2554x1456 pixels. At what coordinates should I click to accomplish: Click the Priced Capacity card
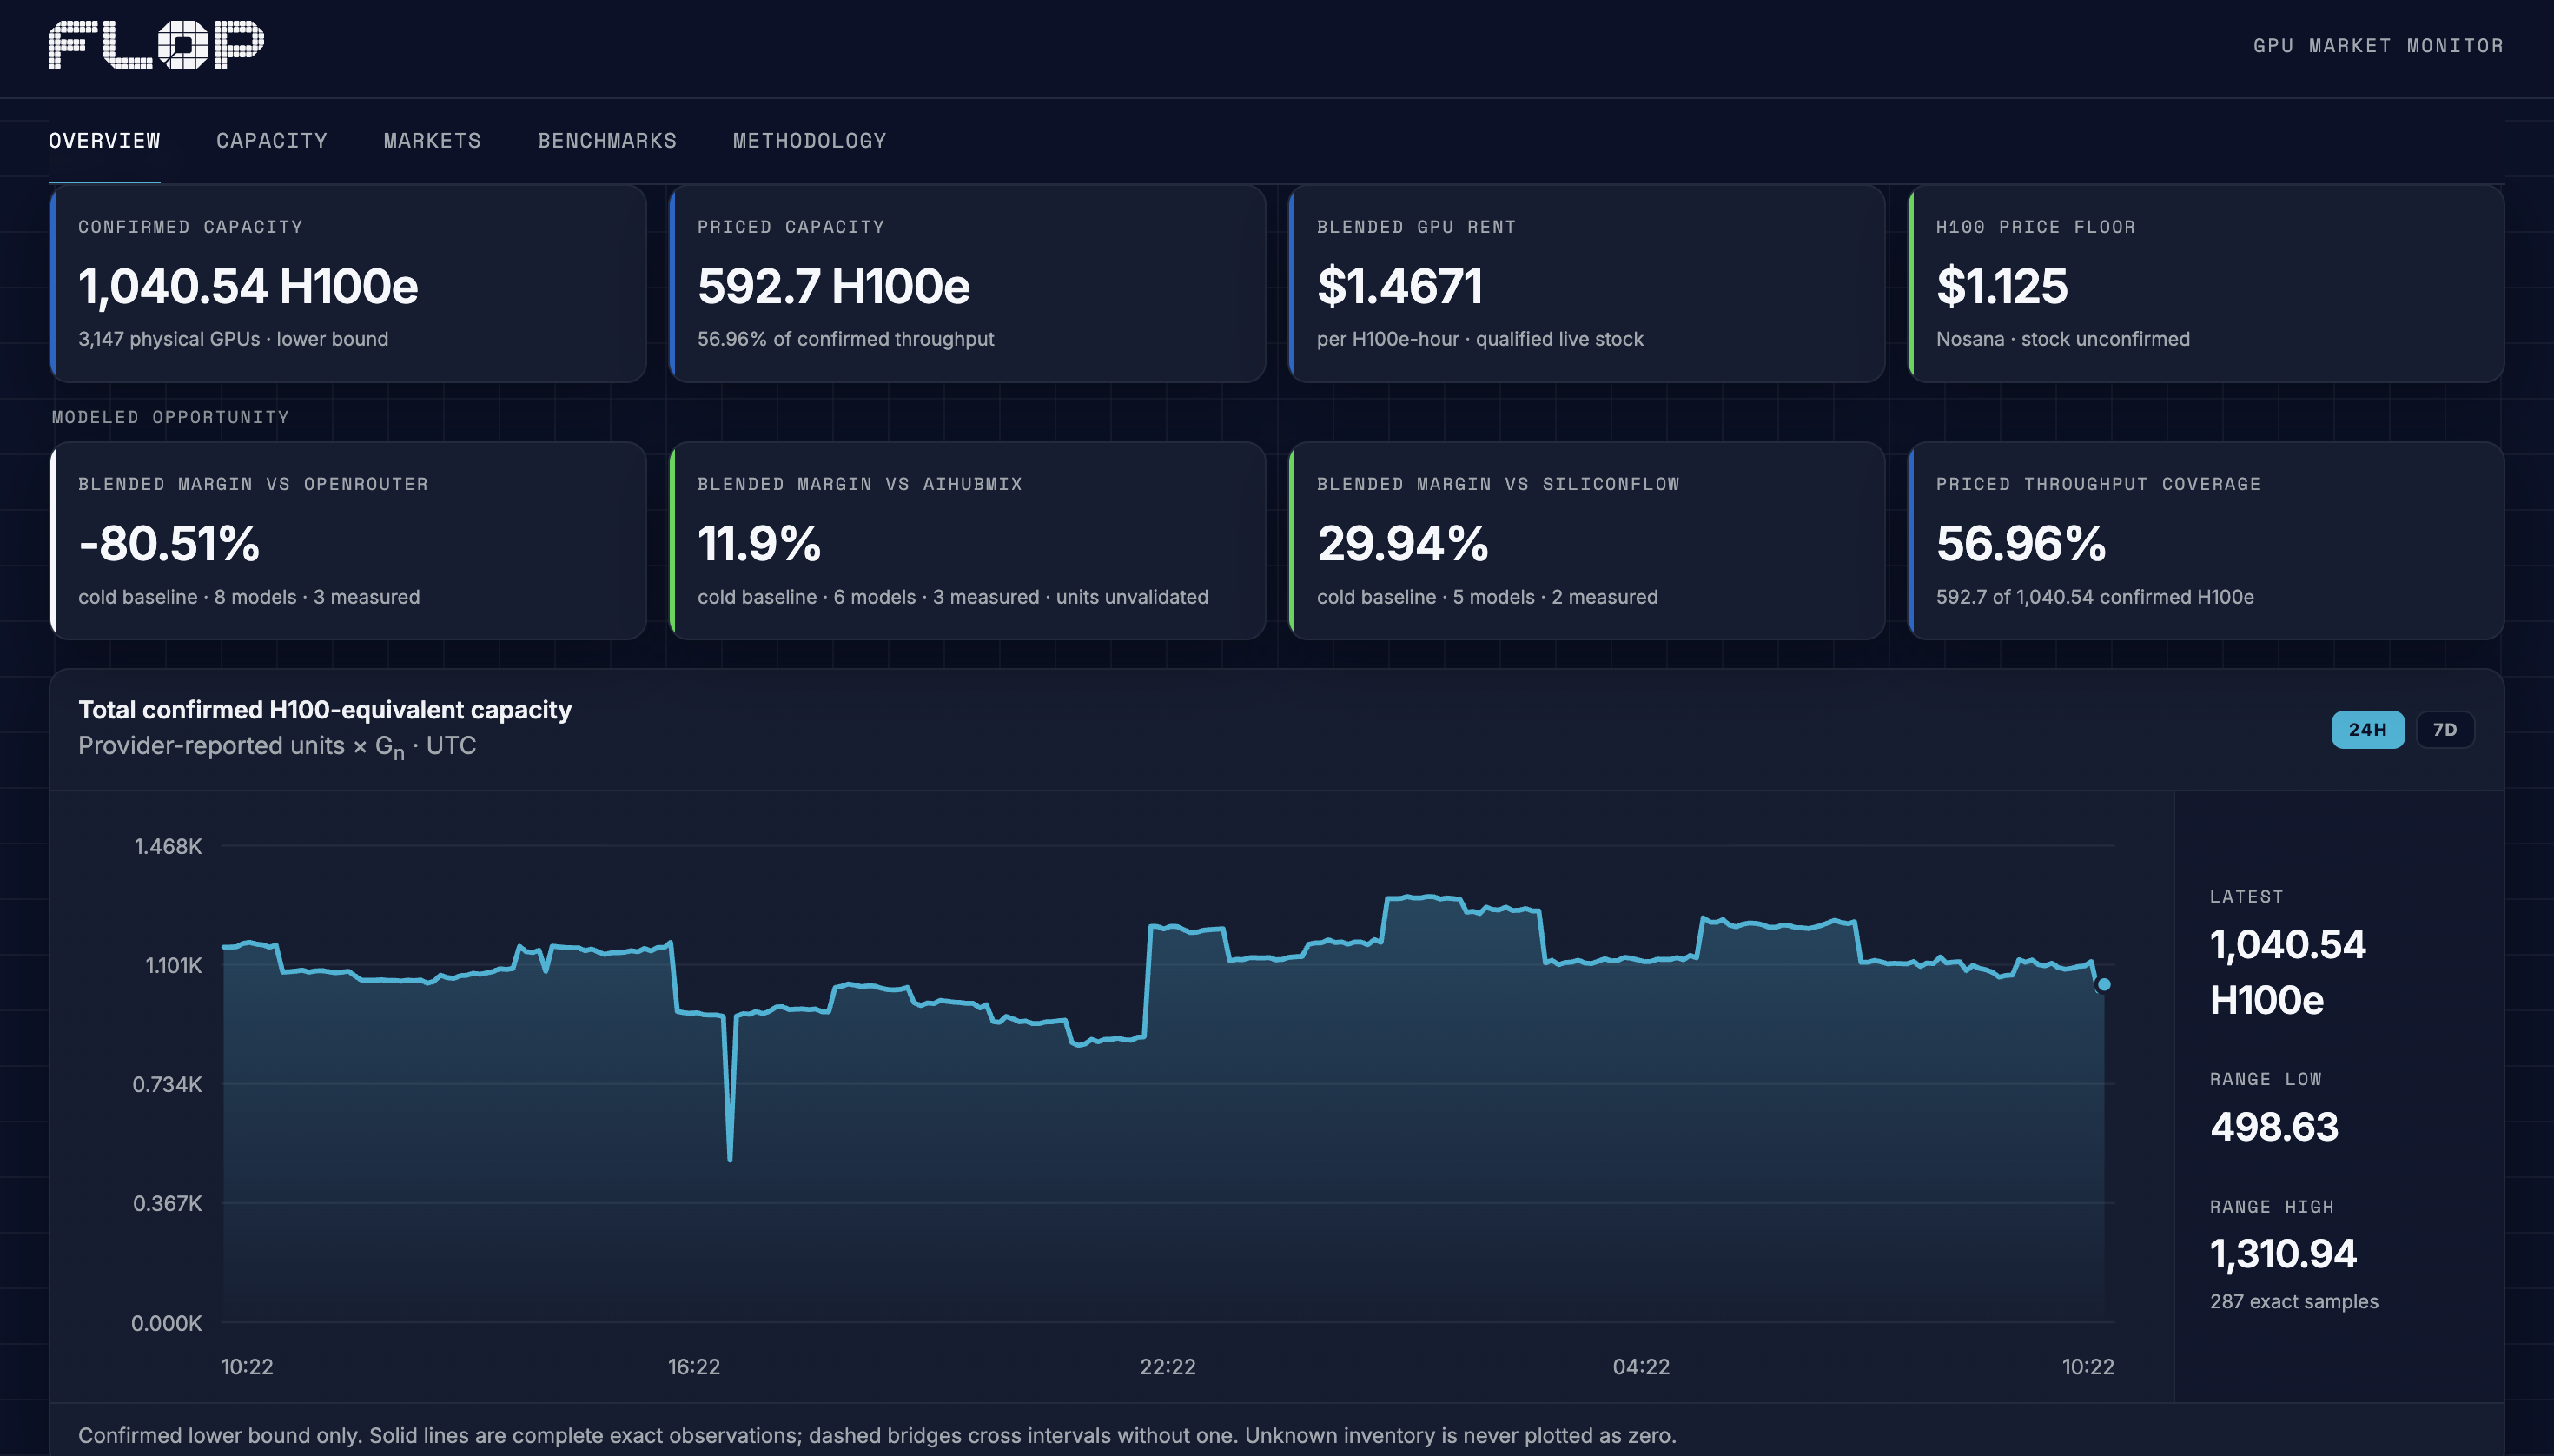click(x=967, y=283)
